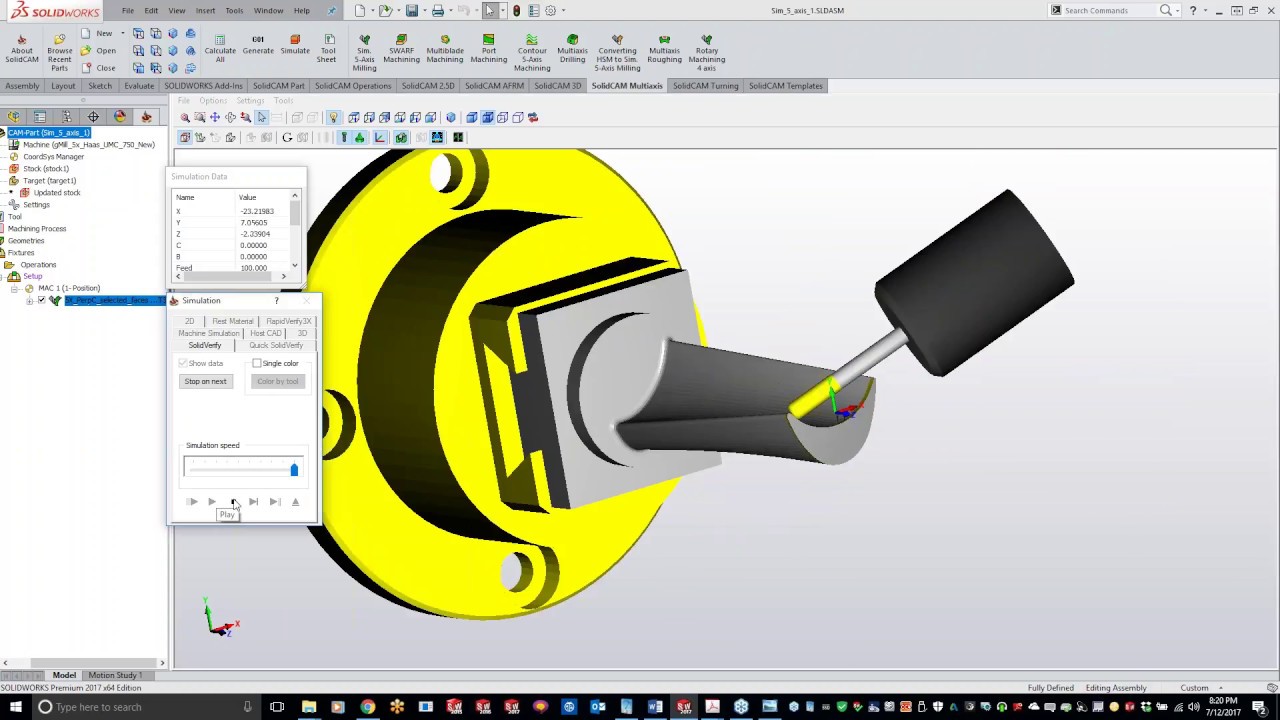Switch to SolidCAM 2.5D tab
The image size is (1280, 720).
click(428, 86)
